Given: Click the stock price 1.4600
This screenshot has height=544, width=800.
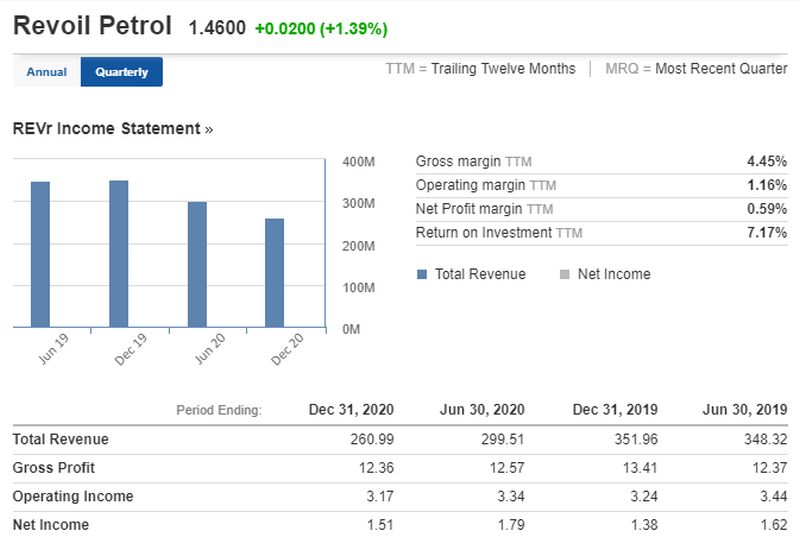Looking at the screenshot, I should tap(217, 28).
